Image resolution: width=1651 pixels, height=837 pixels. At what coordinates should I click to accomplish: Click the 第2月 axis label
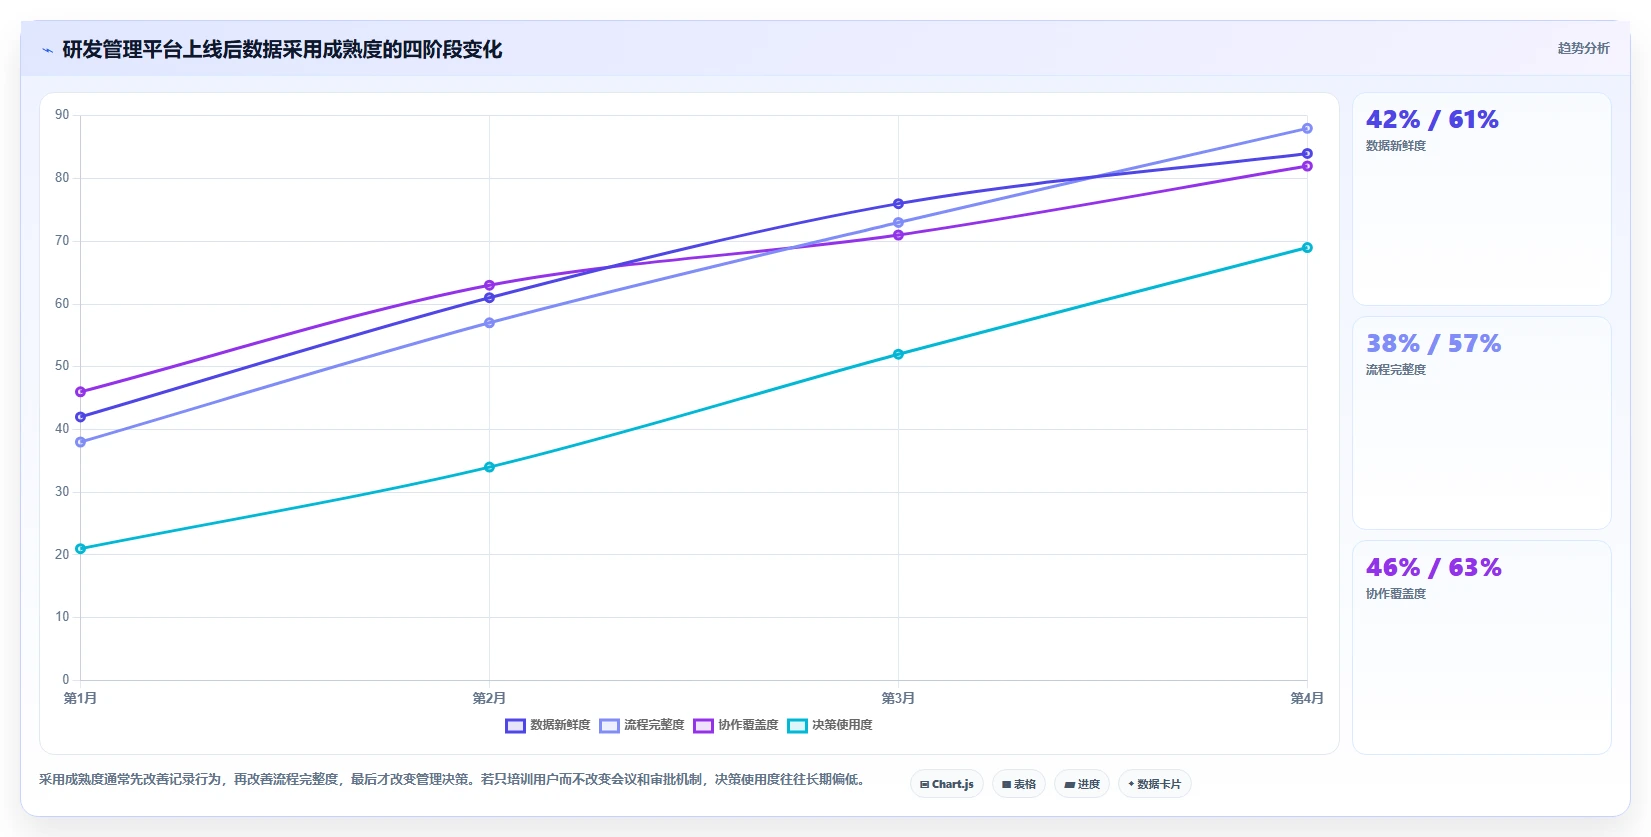489,698
